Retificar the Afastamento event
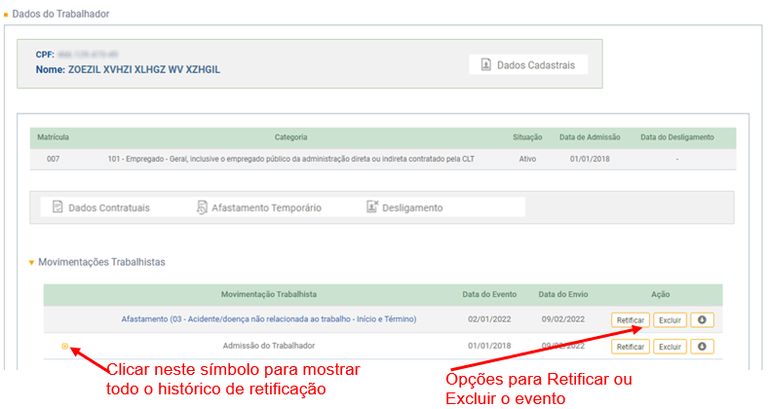 click(630, 320)
